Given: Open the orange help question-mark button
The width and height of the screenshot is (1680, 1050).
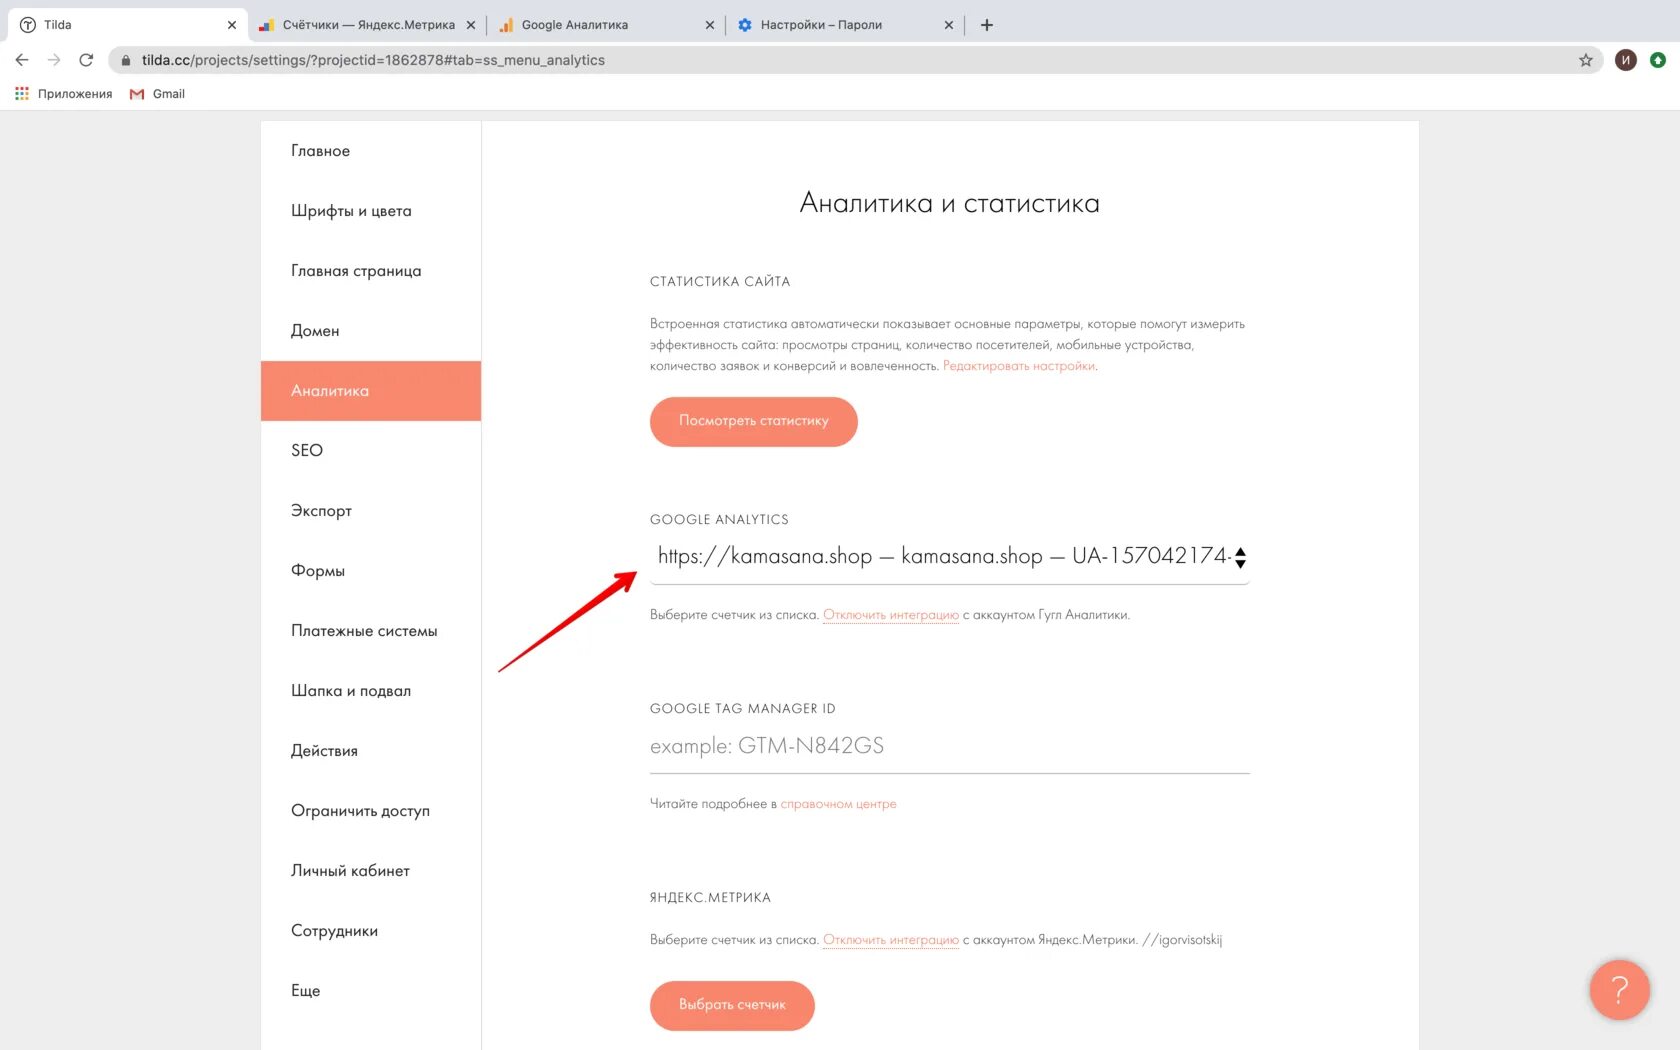Looking at the screenshot, I should [x=1619, y=989].
